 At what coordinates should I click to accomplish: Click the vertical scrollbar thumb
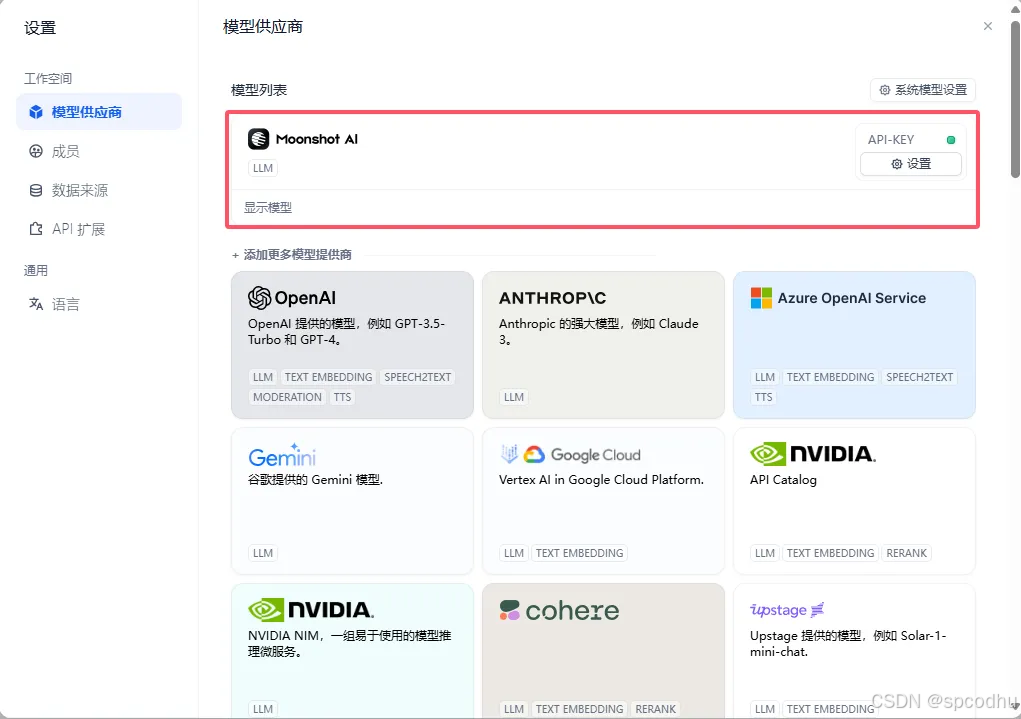[1015, 99]
